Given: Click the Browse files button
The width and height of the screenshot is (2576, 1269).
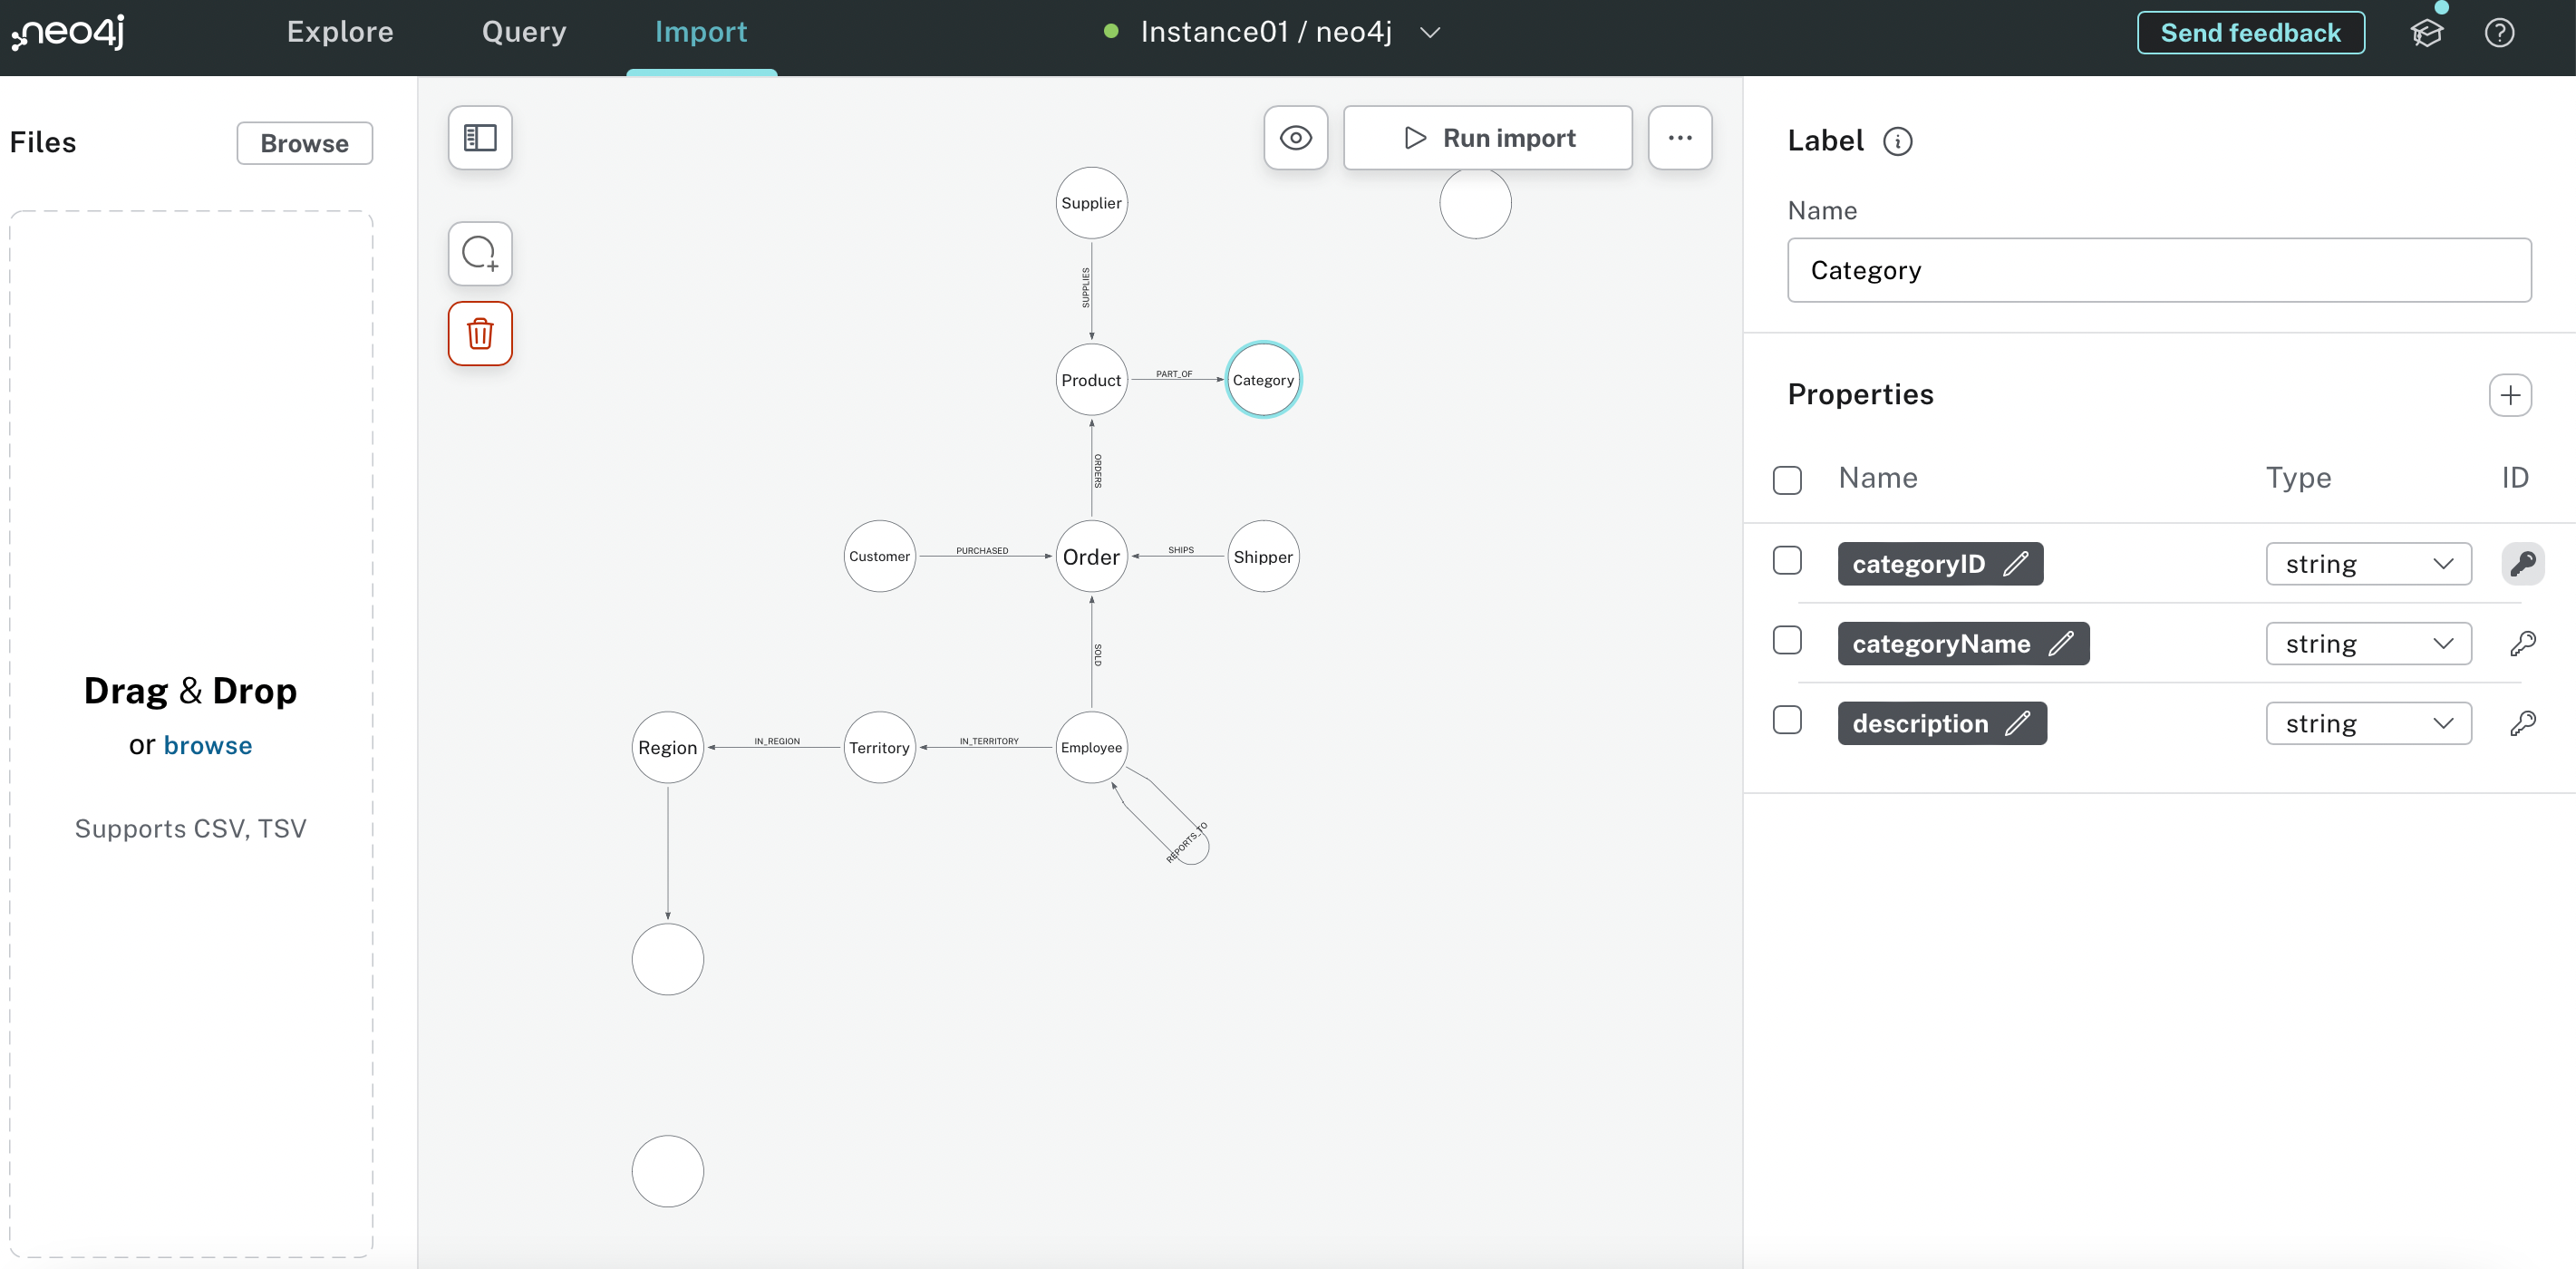Looking at the screenshot, I should coord(304,144).
